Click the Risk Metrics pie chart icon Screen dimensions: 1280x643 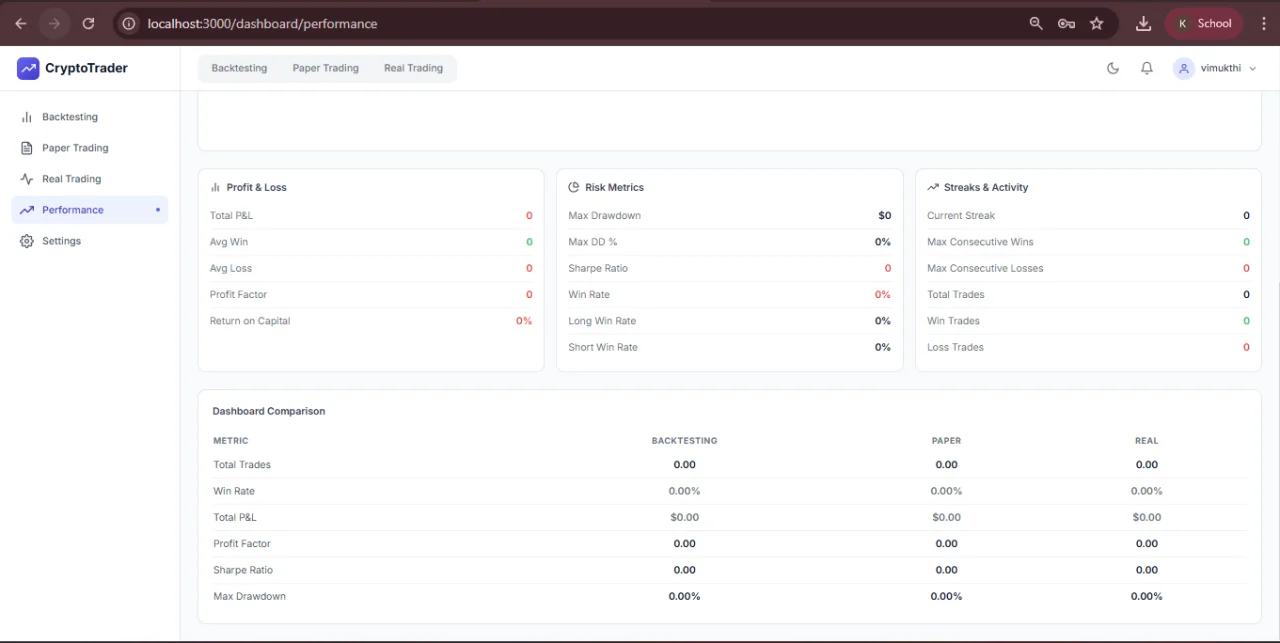point(574,187)
